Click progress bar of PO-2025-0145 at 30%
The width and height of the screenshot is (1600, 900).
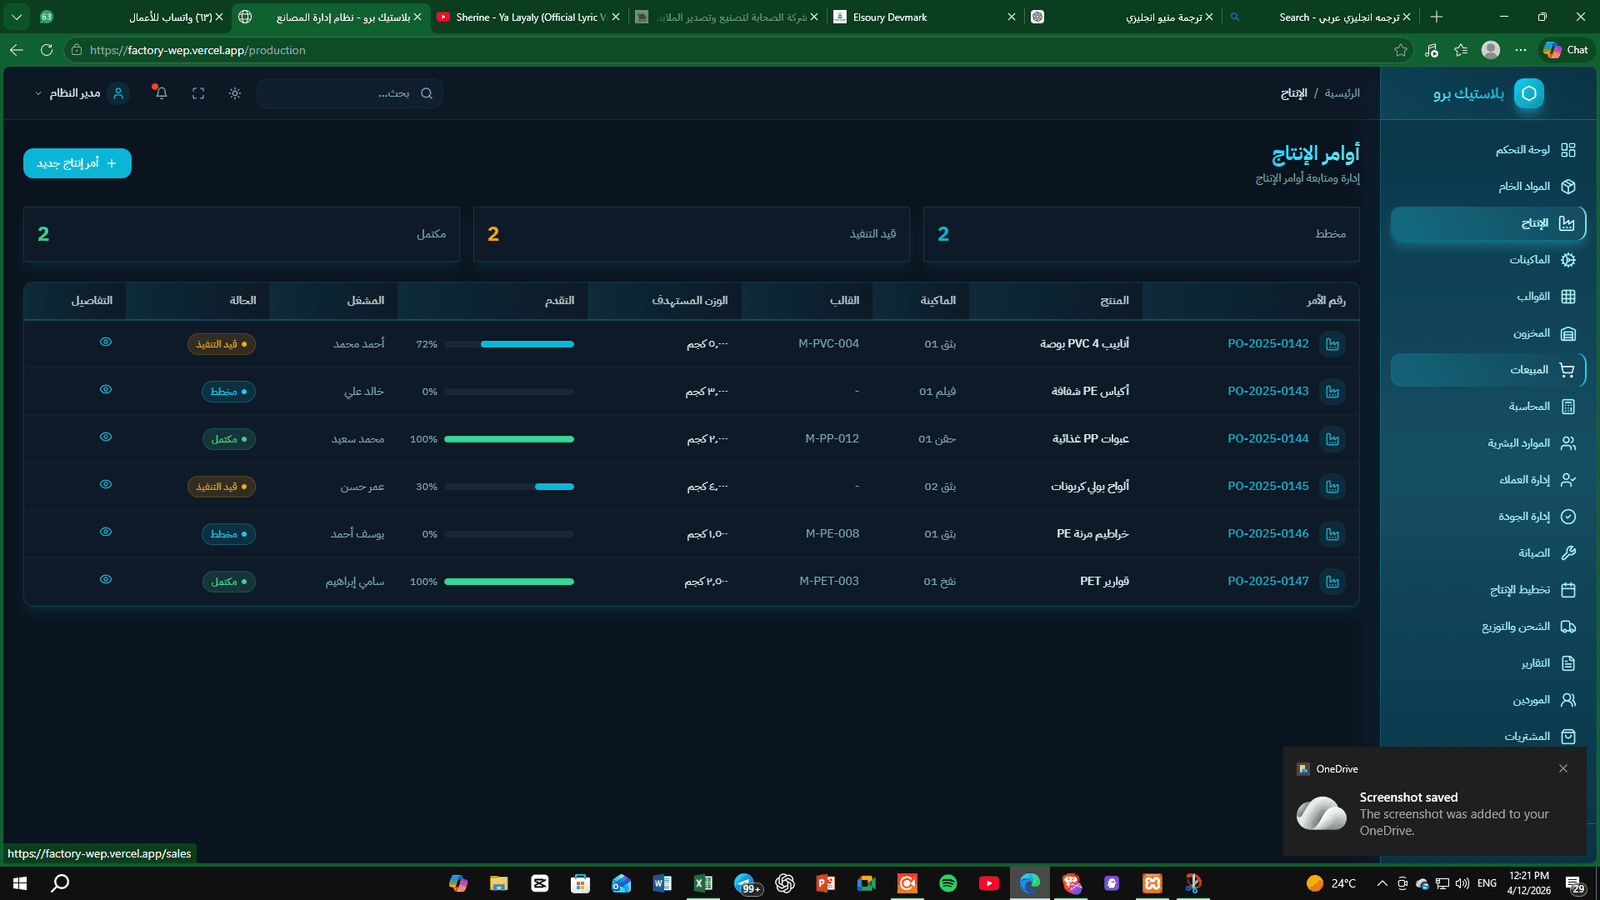(509, 487)
